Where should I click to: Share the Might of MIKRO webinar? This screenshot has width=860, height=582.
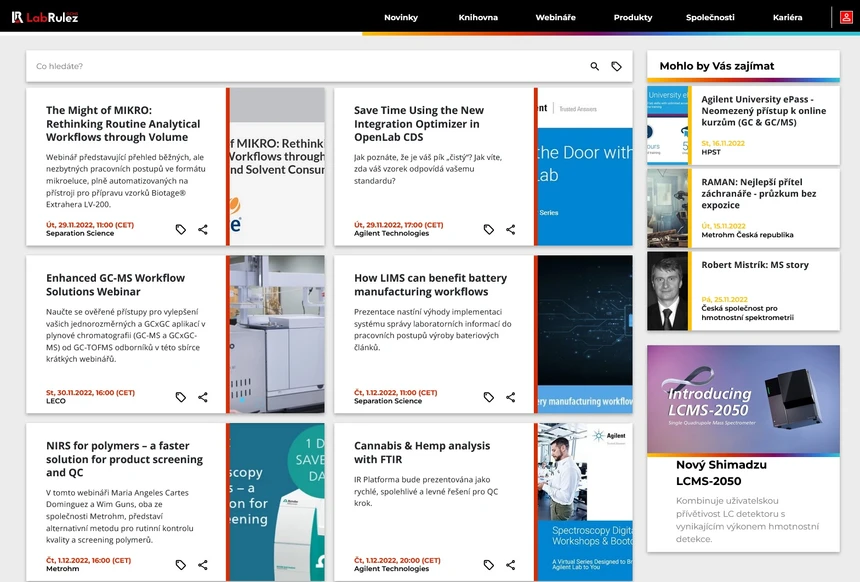(203, 229)
